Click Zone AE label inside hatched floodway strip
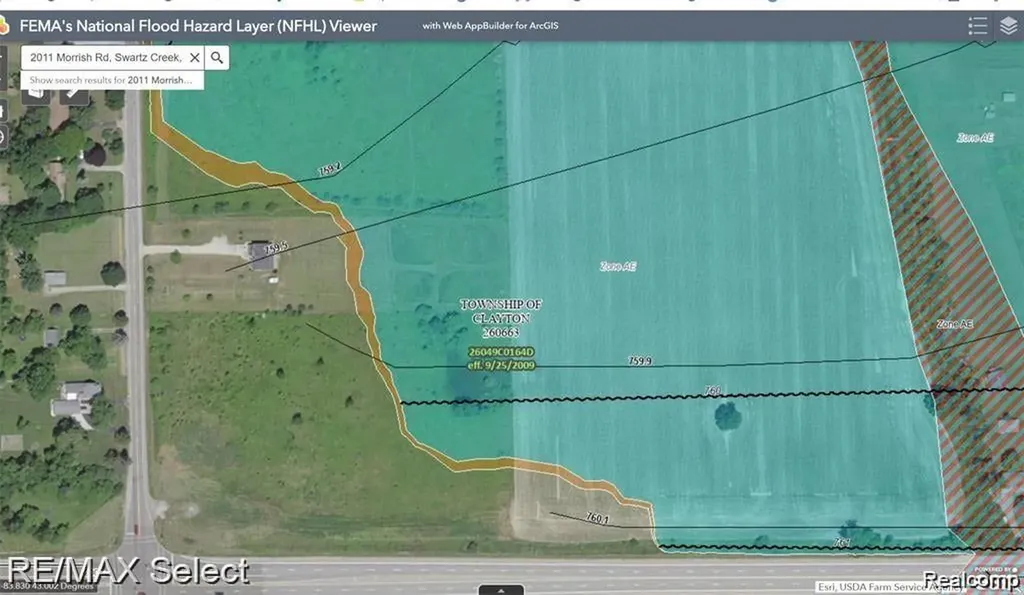 pos(954,324)
